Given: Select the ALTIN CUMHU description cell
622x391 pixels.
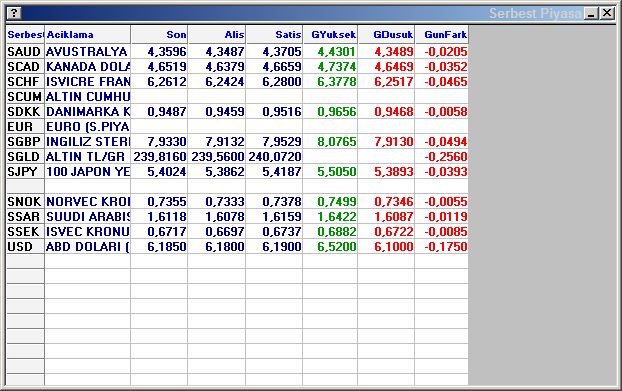Looking at the screenshot, I should pos(88,97).
